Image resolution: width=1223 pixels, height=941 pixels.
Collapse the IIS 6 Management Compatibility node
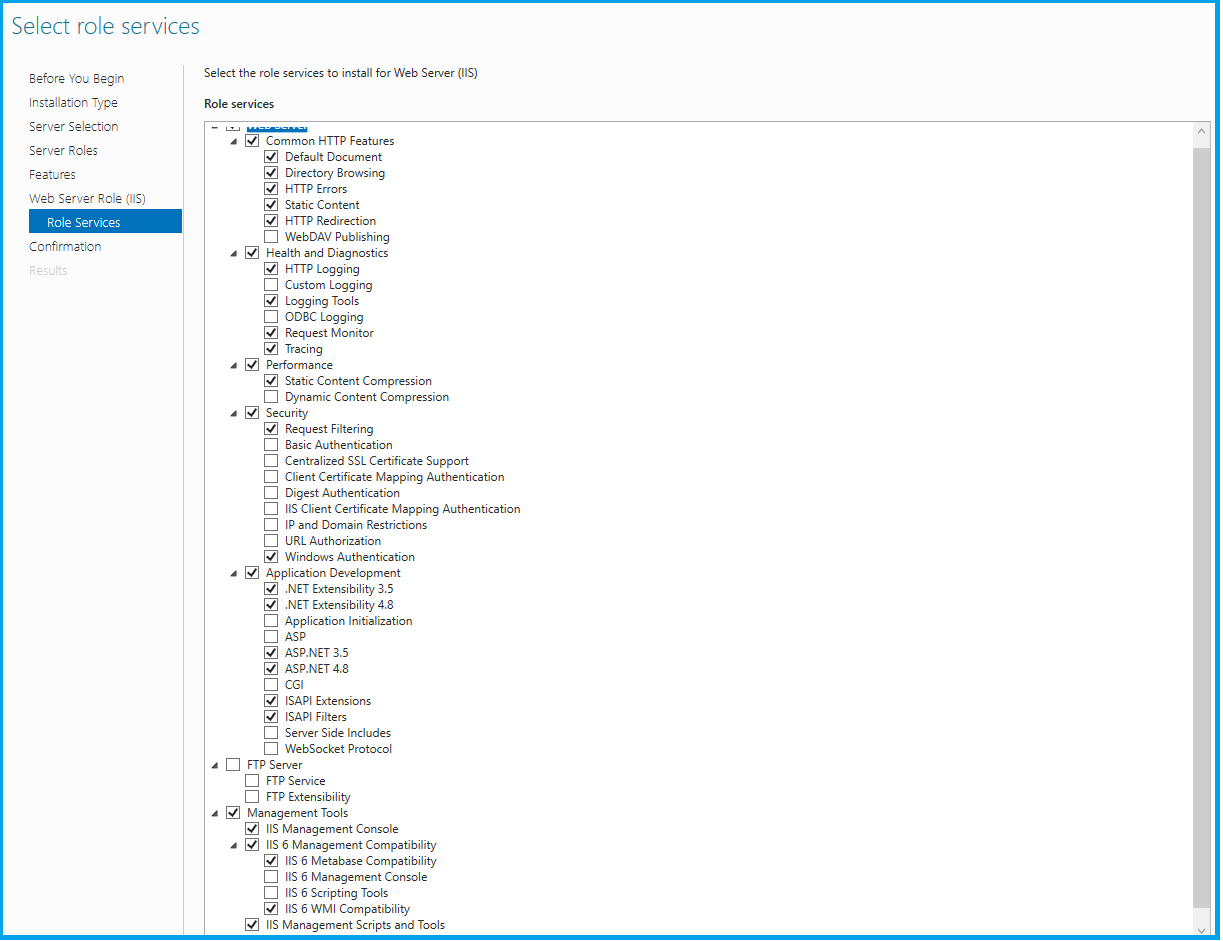point(234,845)
